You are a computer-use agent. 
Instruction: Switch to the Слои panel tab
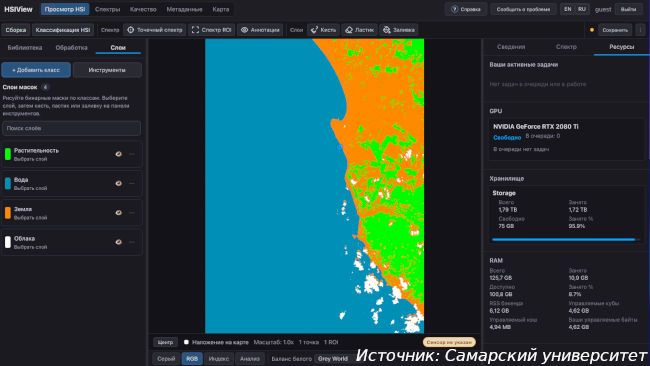(x=118, y=48)
